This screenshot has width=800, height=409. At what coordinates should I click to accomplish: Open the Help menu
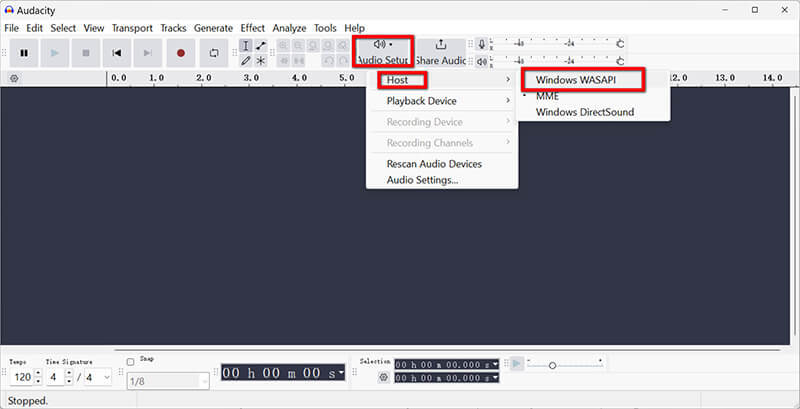pyautogui.click(x=355, y=28)
